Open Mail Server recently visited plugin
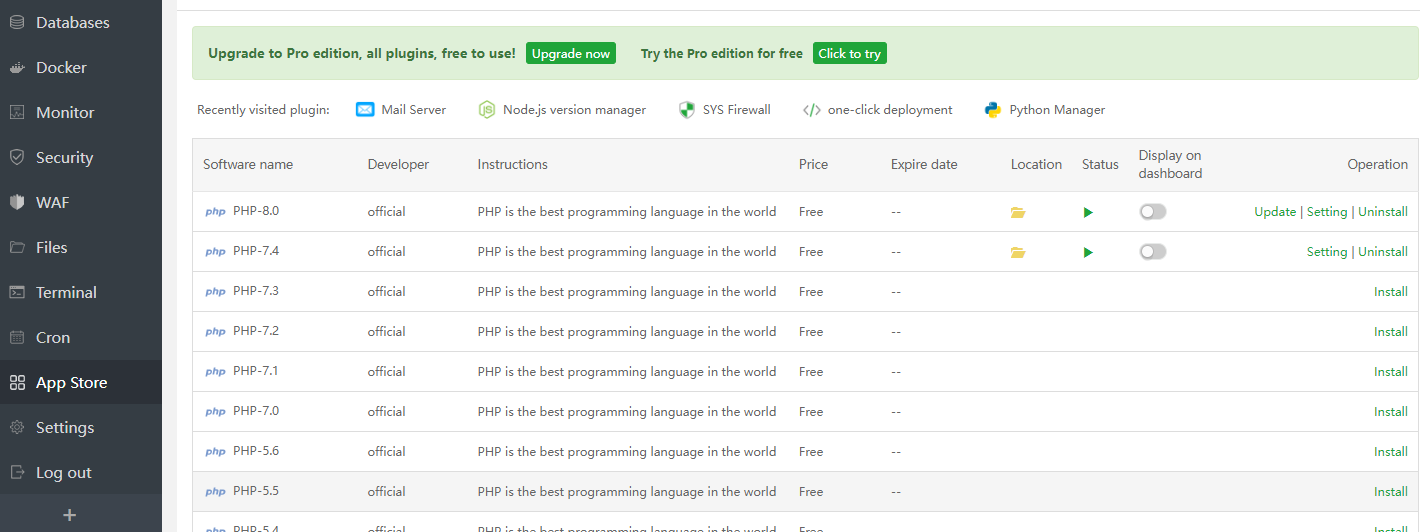The width and height of the screenshot is (1420, 532). tap(401, 110)
